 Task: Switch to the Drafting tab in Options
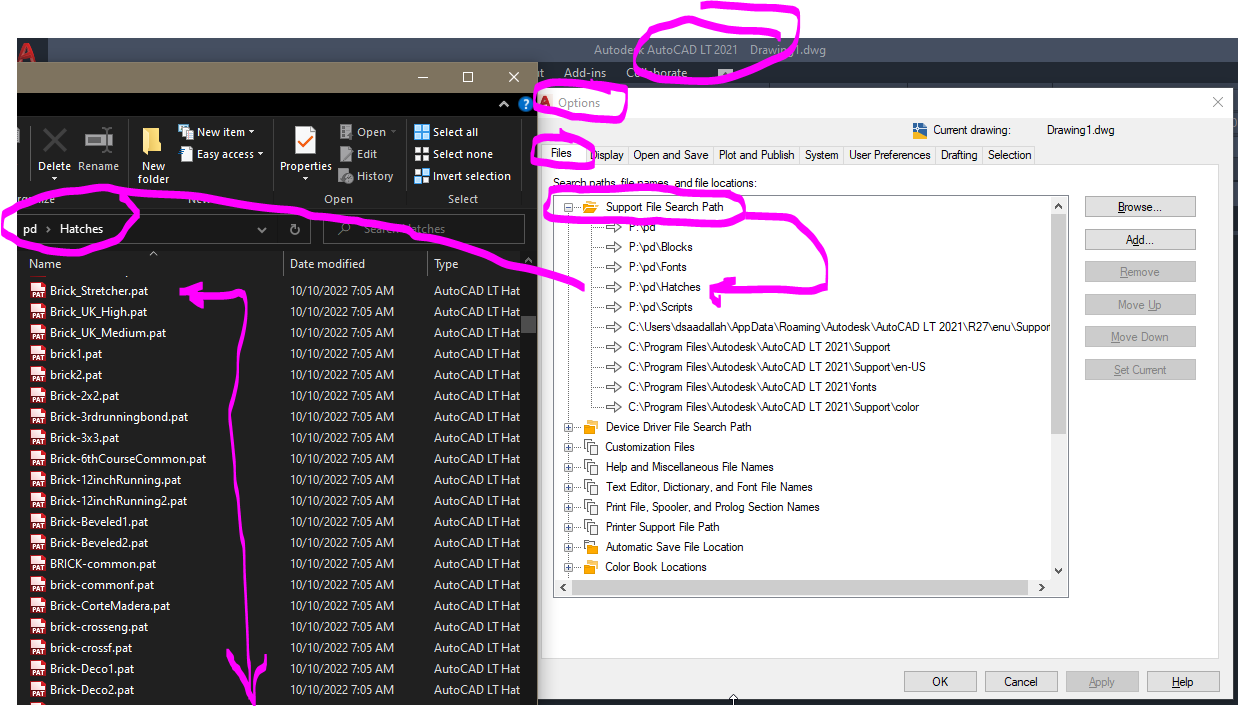(959, 155)
